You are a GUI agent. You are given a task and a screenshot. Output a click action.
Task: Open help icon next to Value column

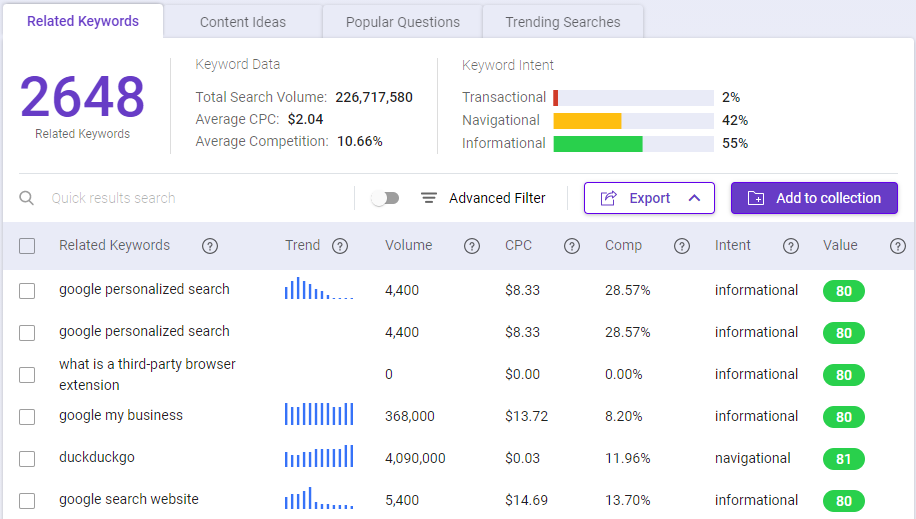tap(898, 246)
